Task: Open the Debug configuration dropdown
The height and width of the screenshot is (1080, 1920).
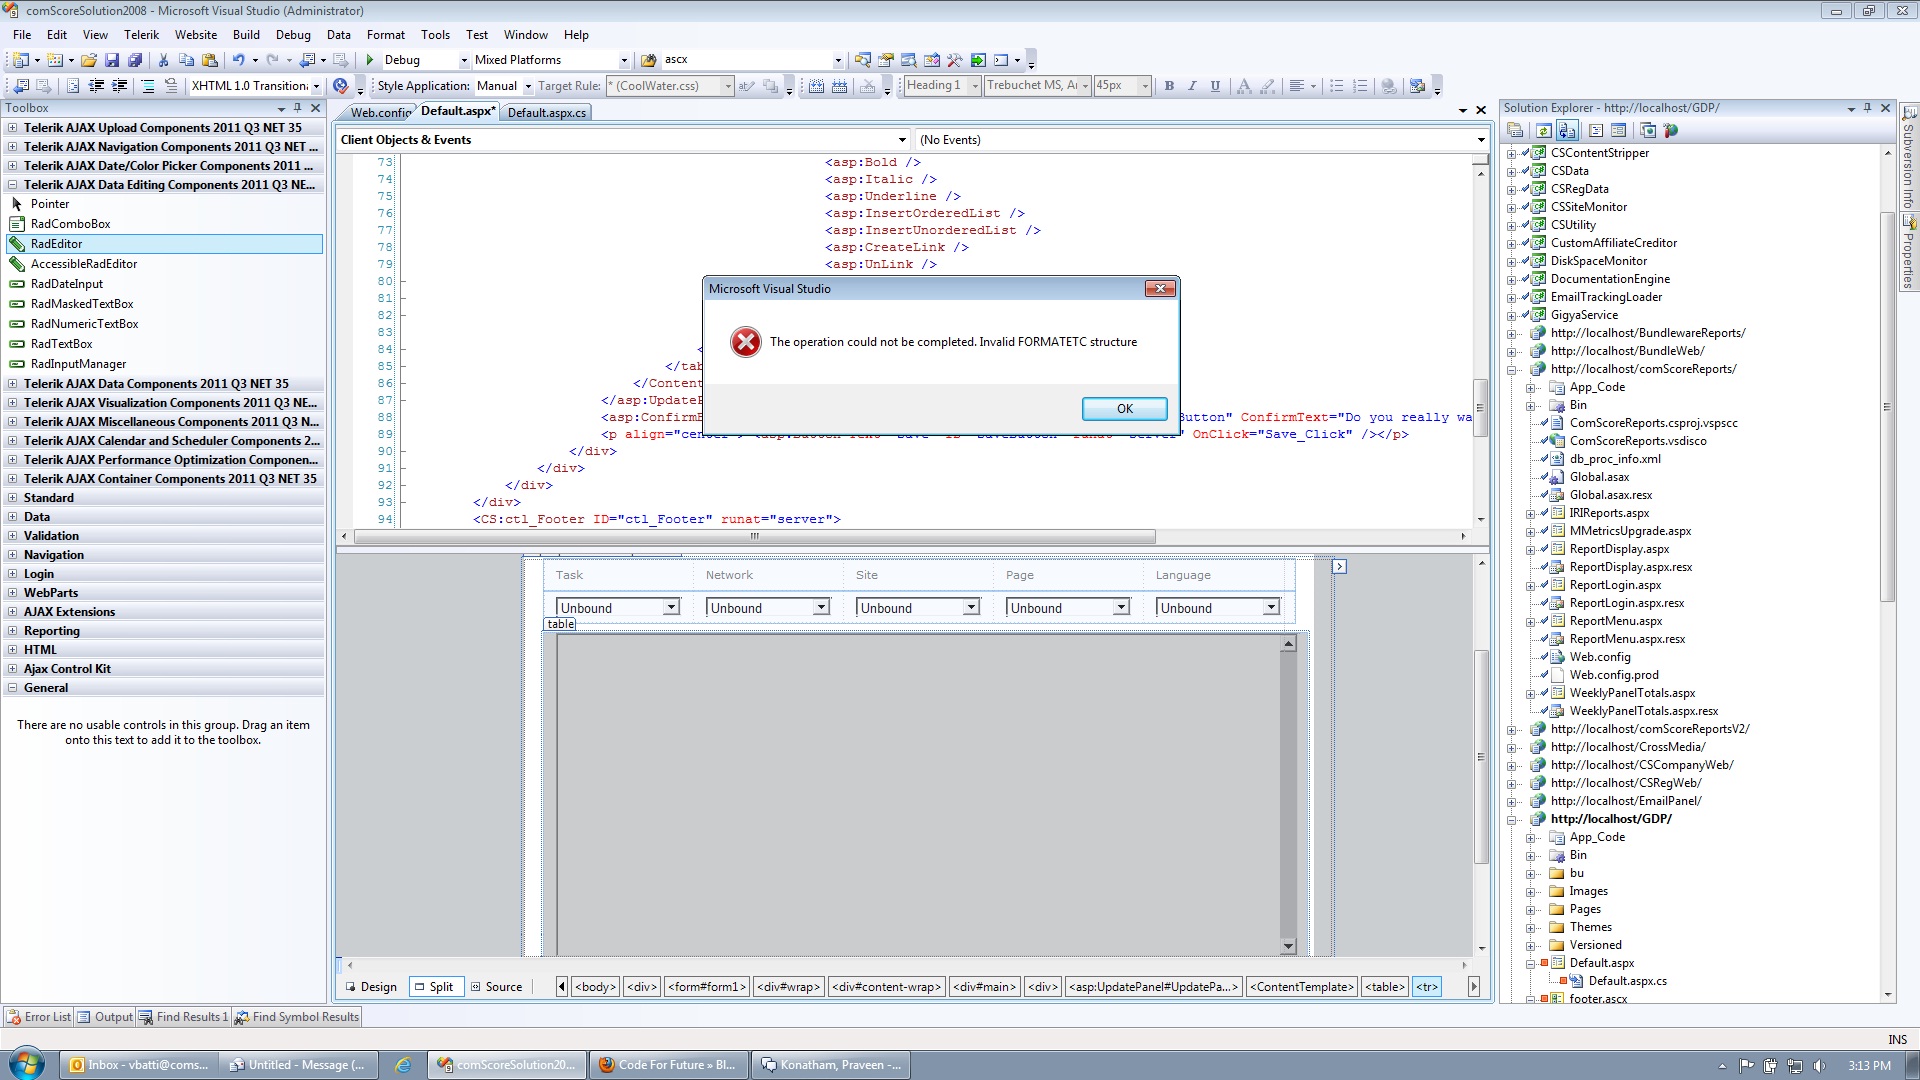Action: tap(464, 60)
